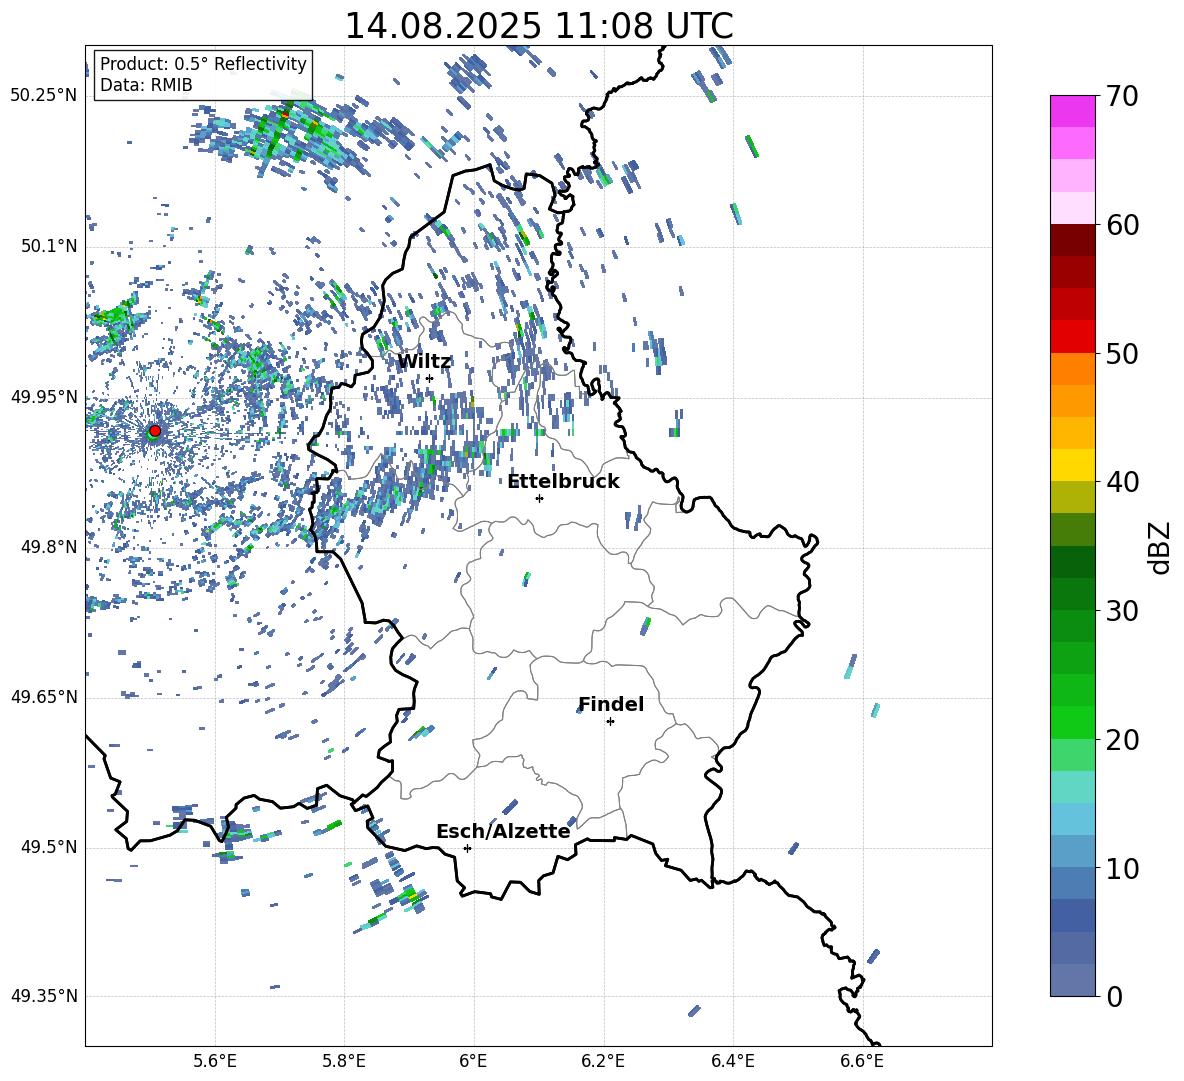
Task: Click the 49.95°N latitude label
Action: (x=44, y=397)
